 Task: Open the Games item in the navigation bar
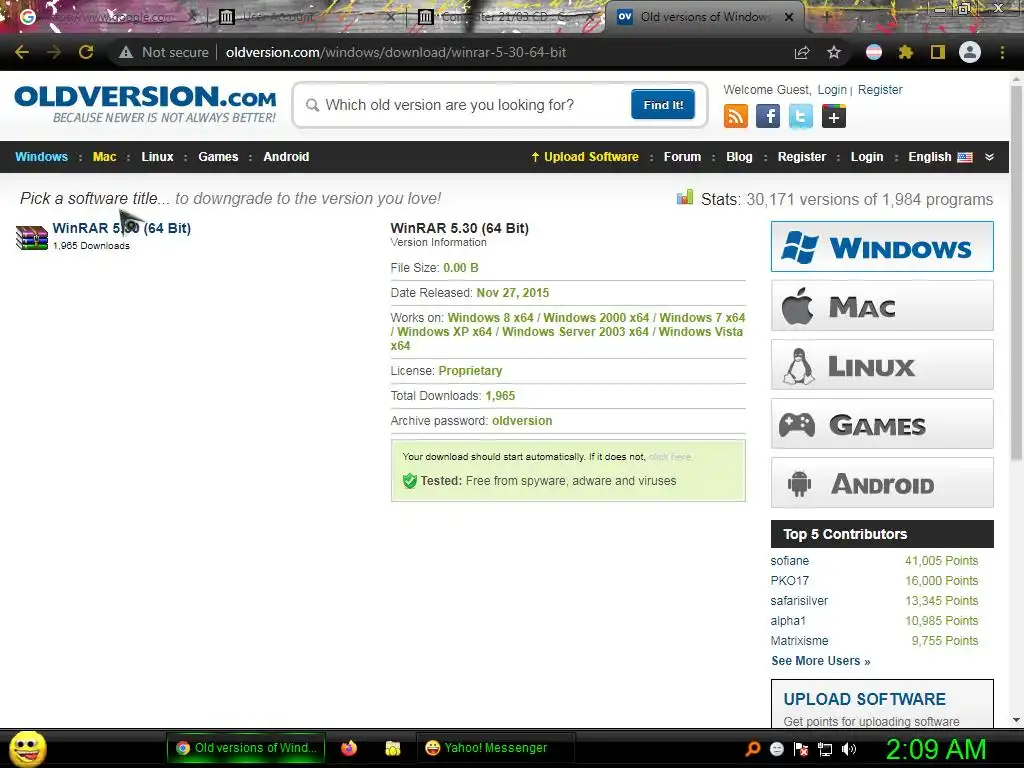(218, 157)
